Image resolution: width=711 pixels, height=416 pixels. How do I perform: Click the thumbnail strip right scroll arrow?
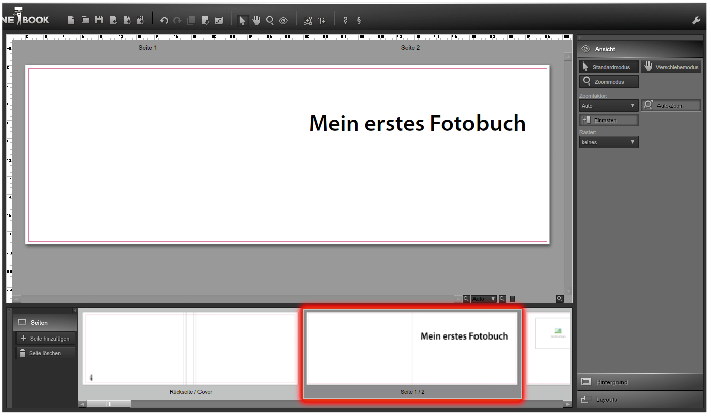coord(567,404)
